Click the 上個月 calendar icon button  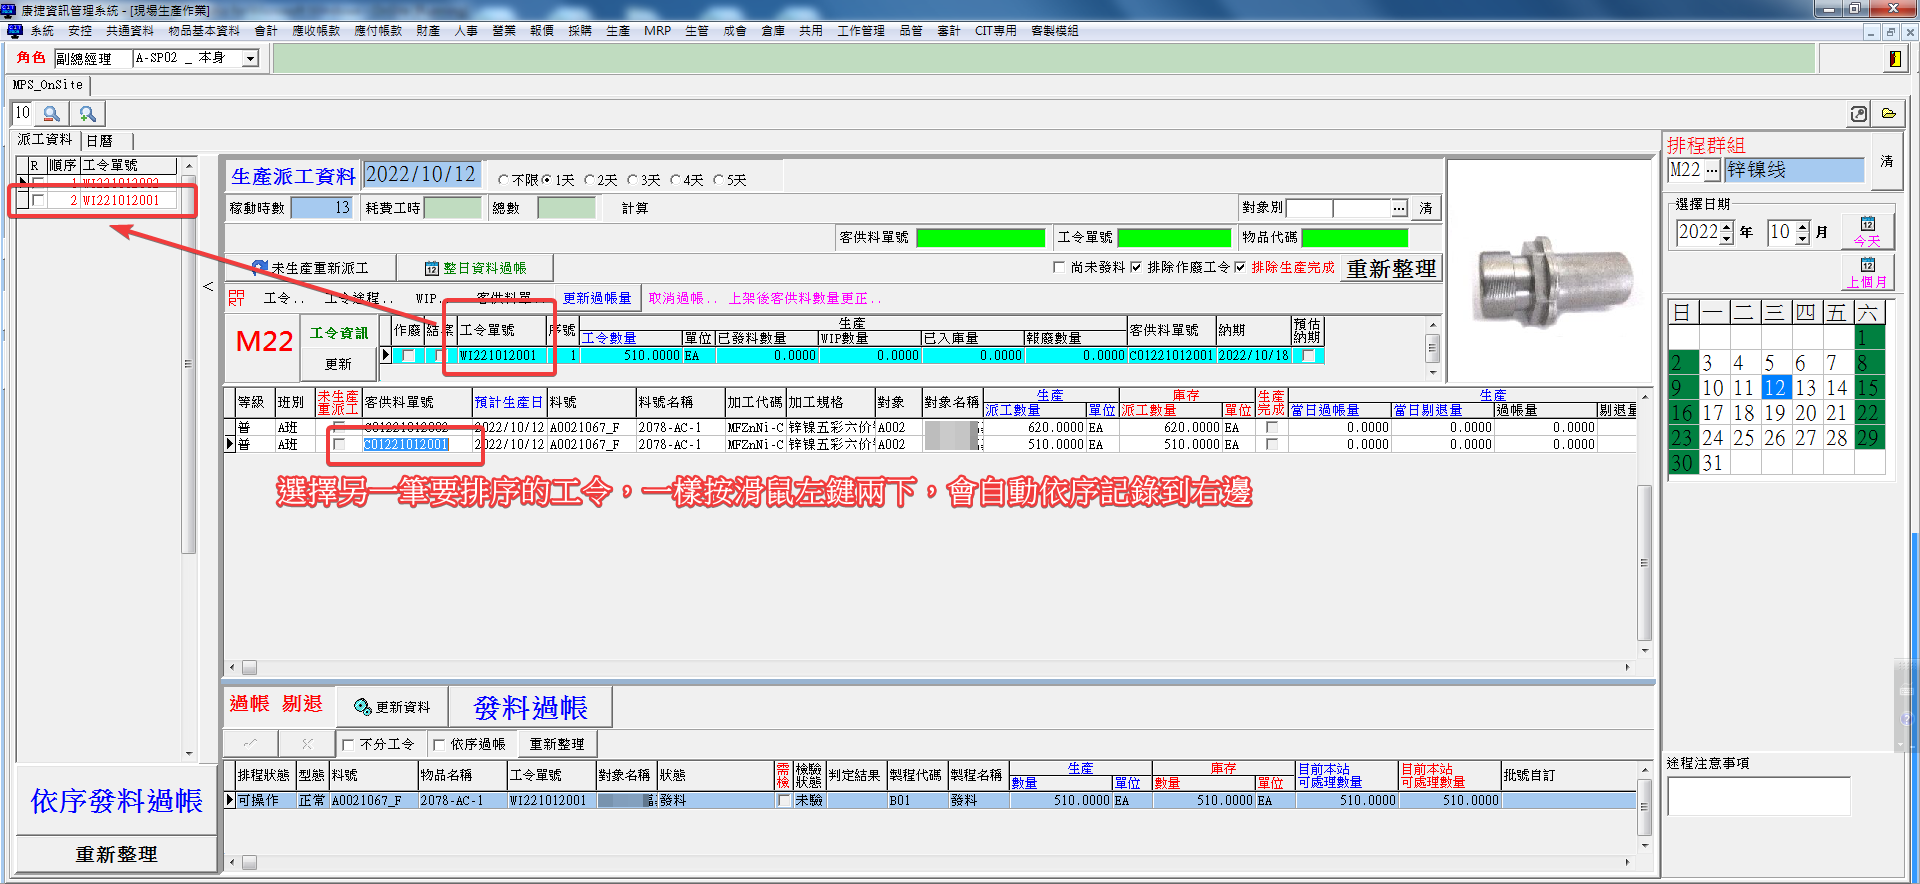coord(1867,272)
